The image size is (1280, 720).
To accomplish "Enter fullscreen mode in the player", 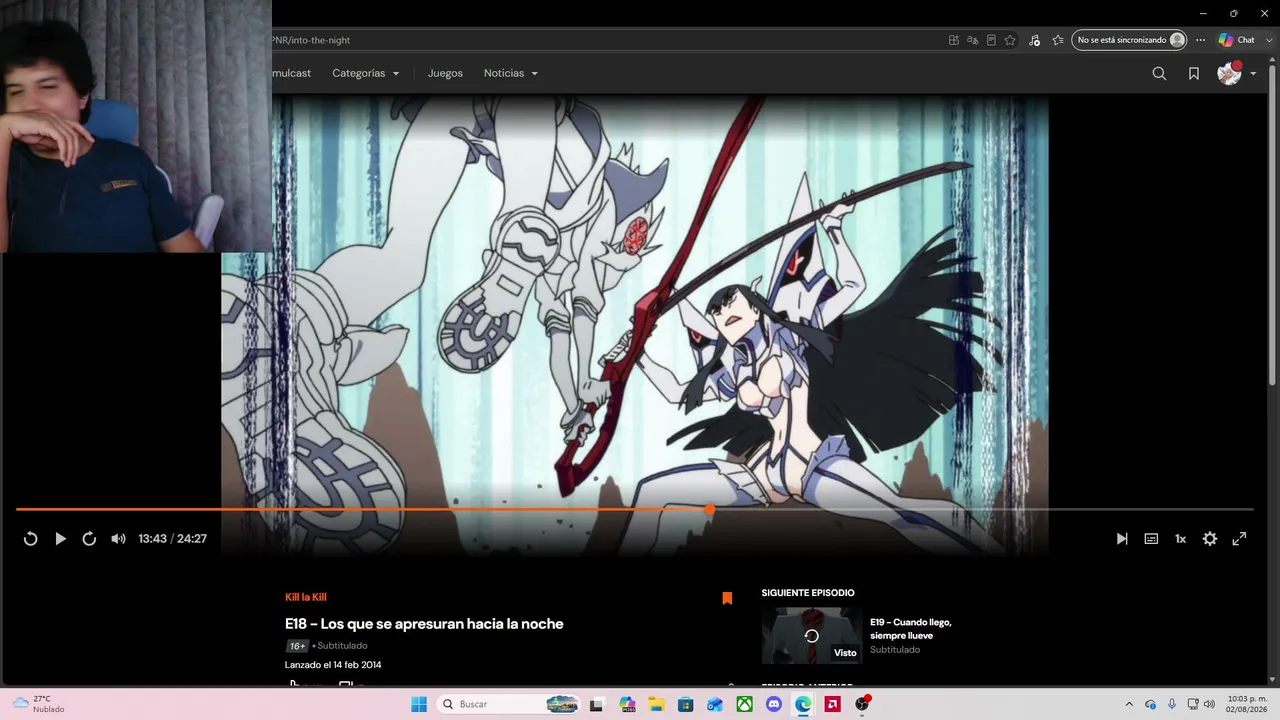I will [x=1239, y=539].
